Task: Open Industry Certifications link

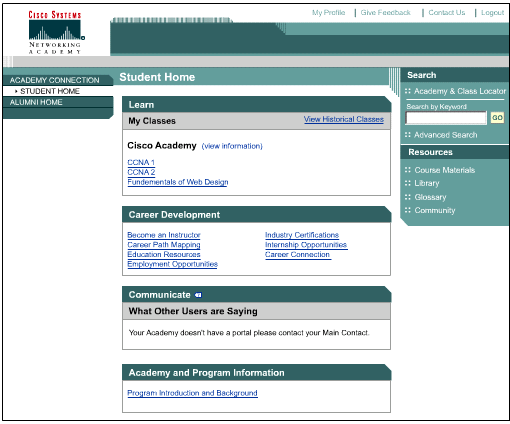Action: point(302,235)
